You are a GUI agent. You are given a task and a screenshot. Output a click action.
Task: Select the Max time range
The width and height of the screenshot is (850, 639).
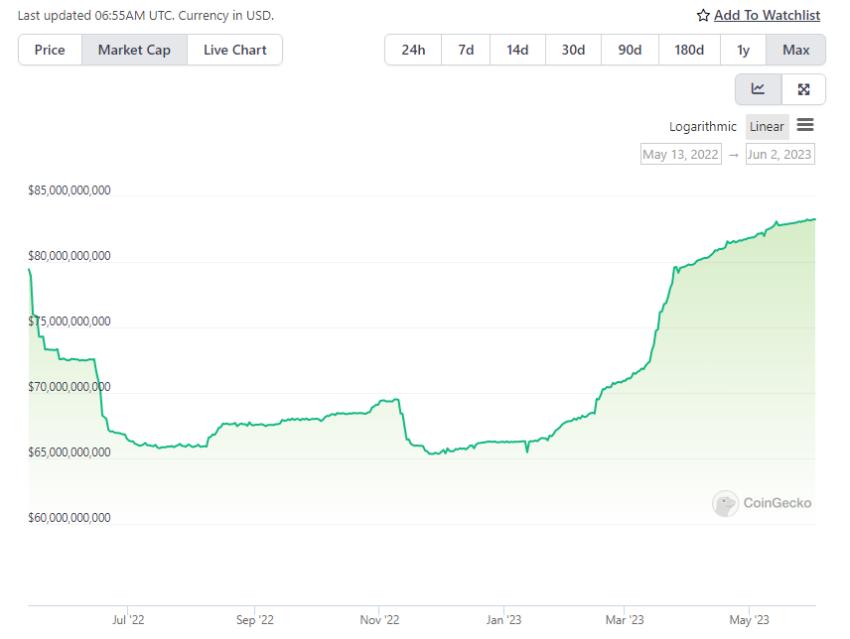pyautogui.click(x=795, y=50)
